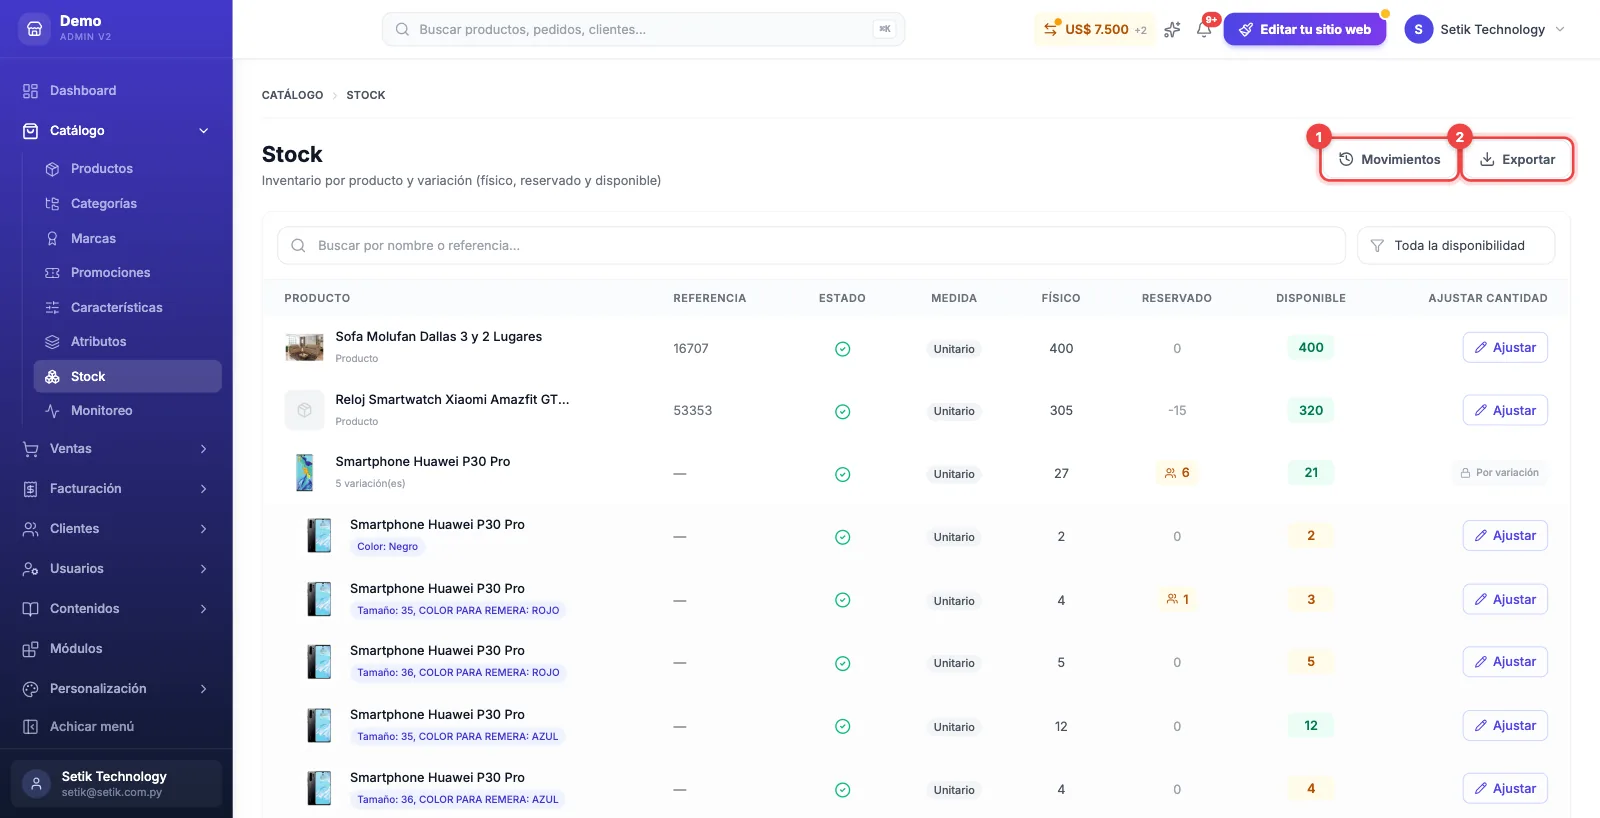The height and width of the screenshot is (818, 1600).
Task: Click the sparkle AI assistant icon
Action: pos(1172,29)
